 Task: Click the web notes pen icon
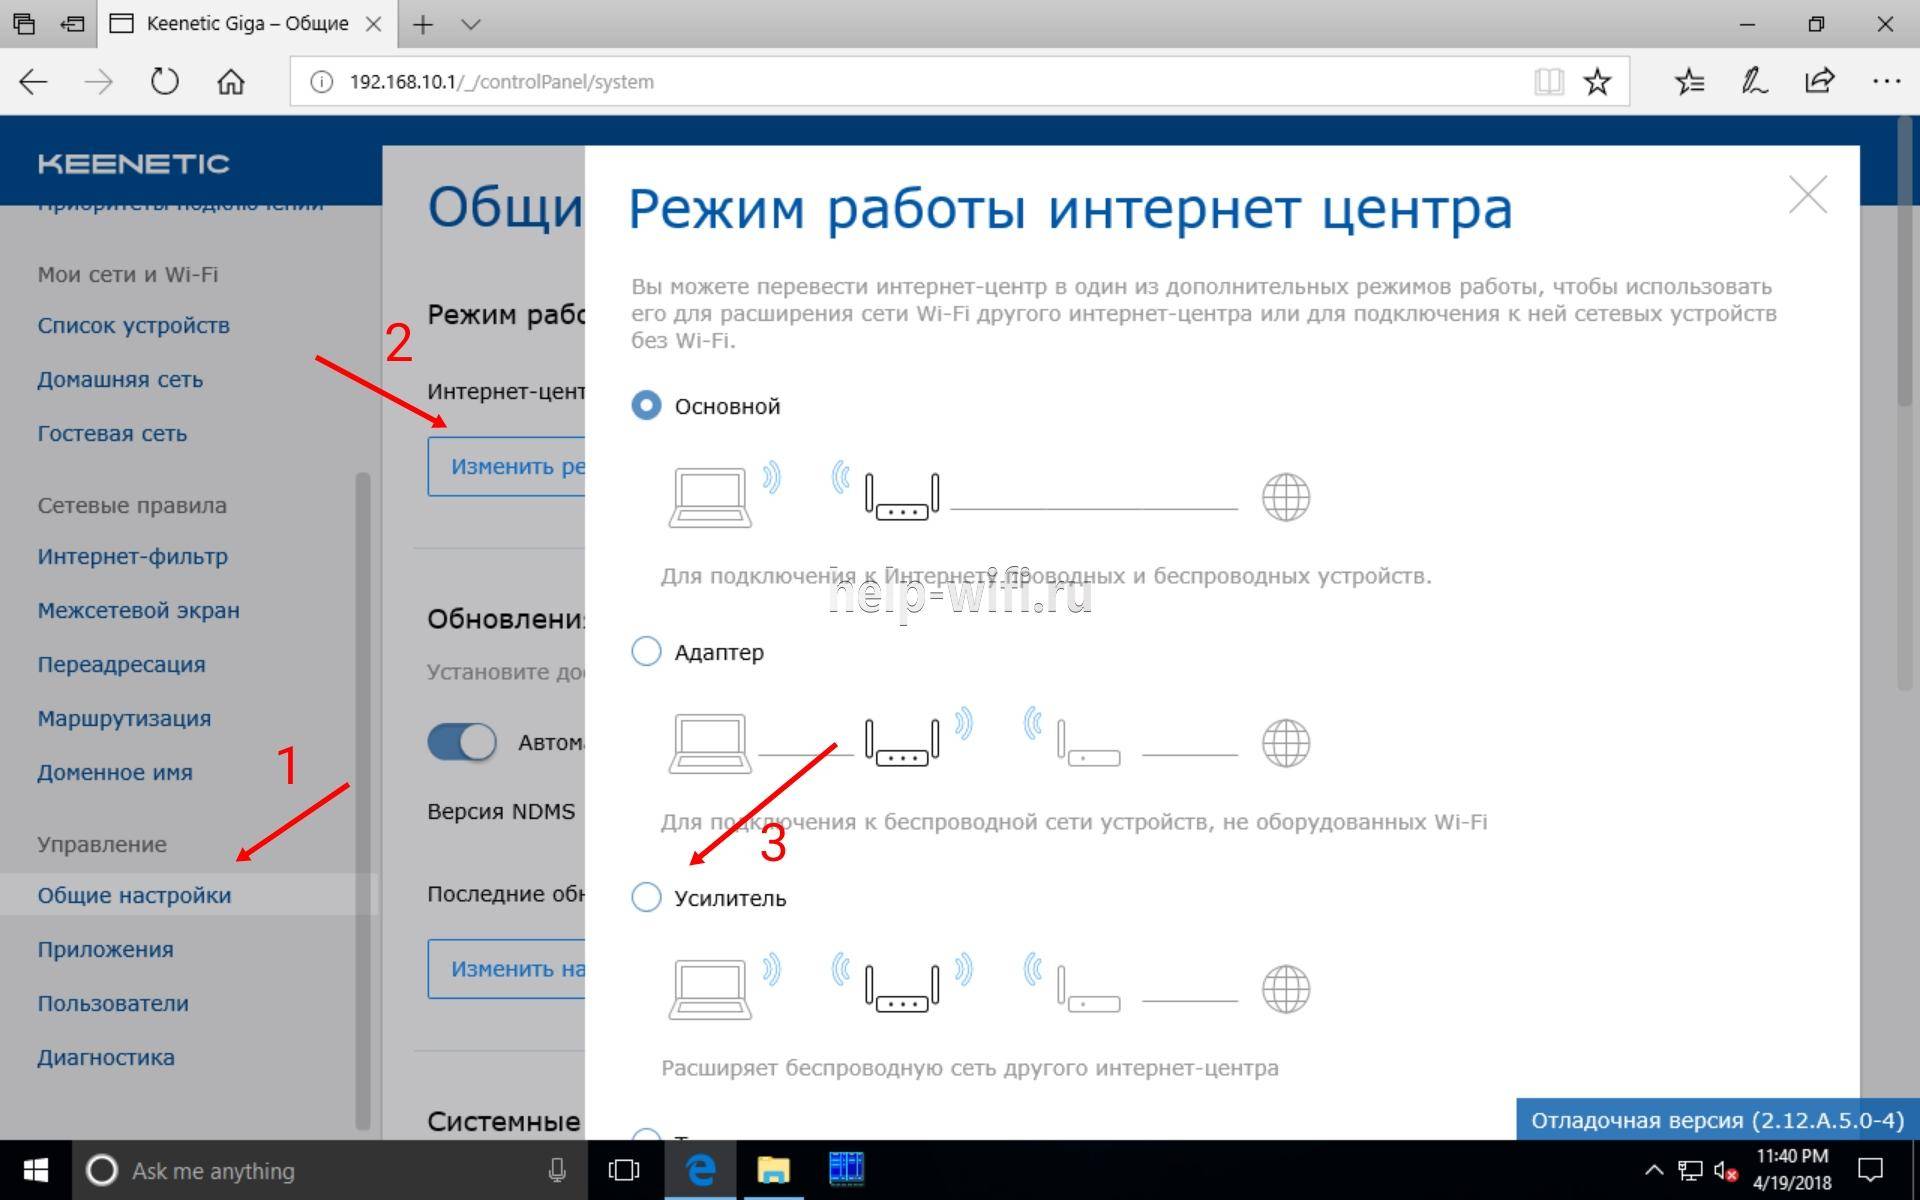point(1754,82)
